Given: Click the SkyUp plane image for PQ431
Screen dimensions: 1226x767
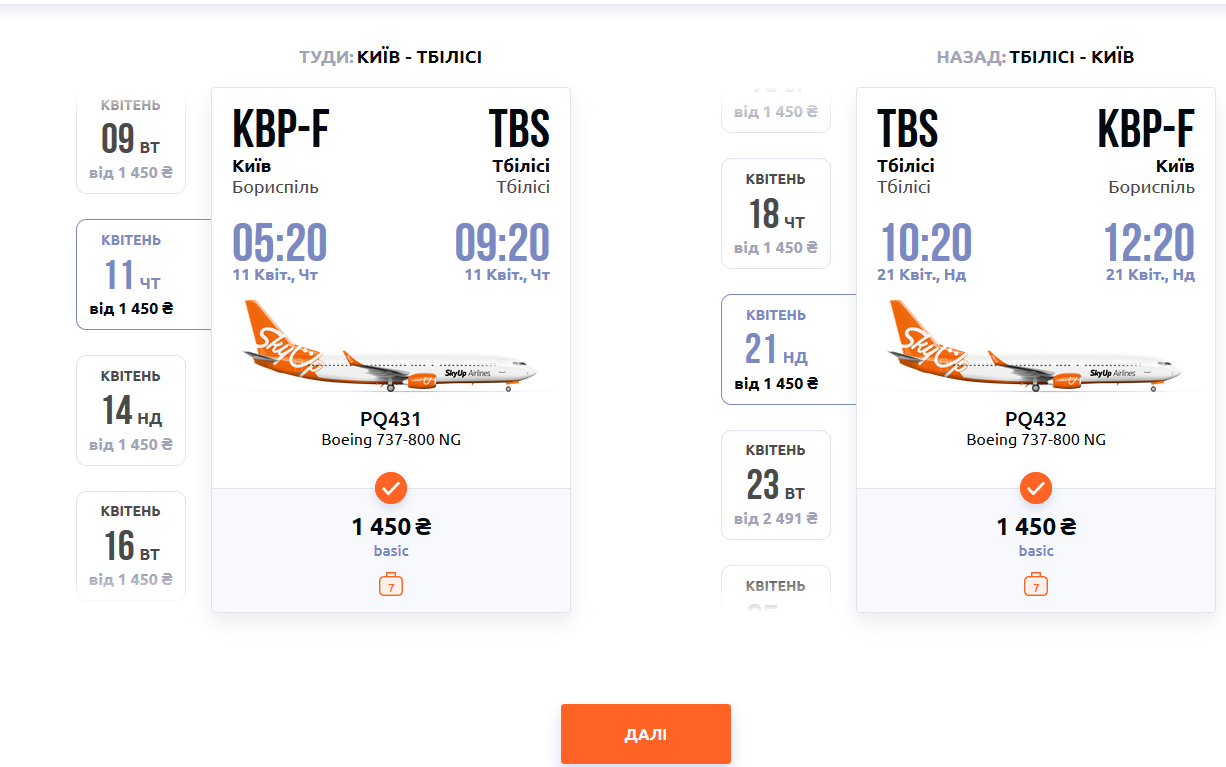Looking at the screenshot, I should pyautogui.click(x=390, y=347).
